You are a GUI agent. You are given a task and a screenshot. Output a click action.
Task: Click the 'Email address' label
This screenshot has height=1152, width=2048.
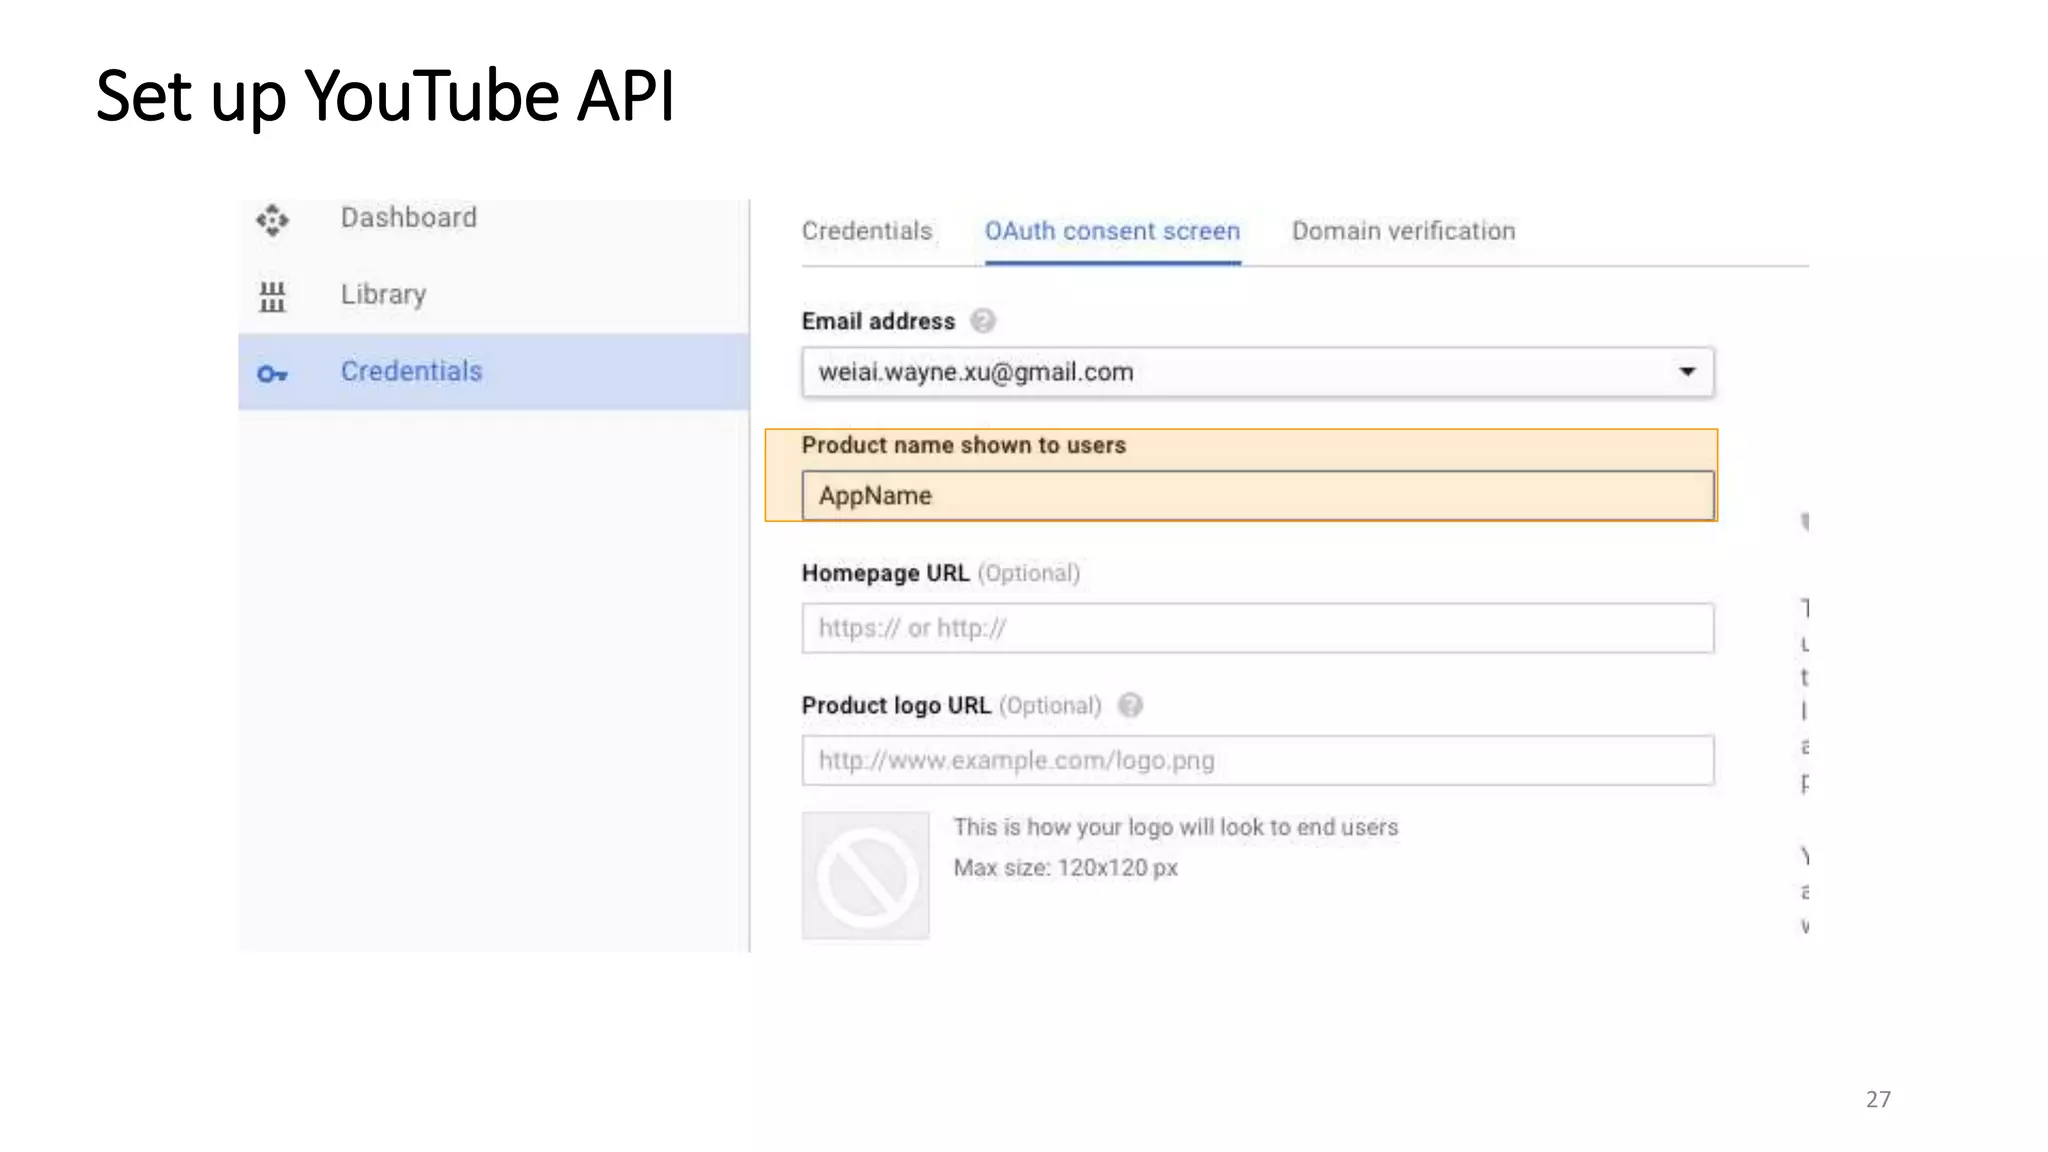878,322
